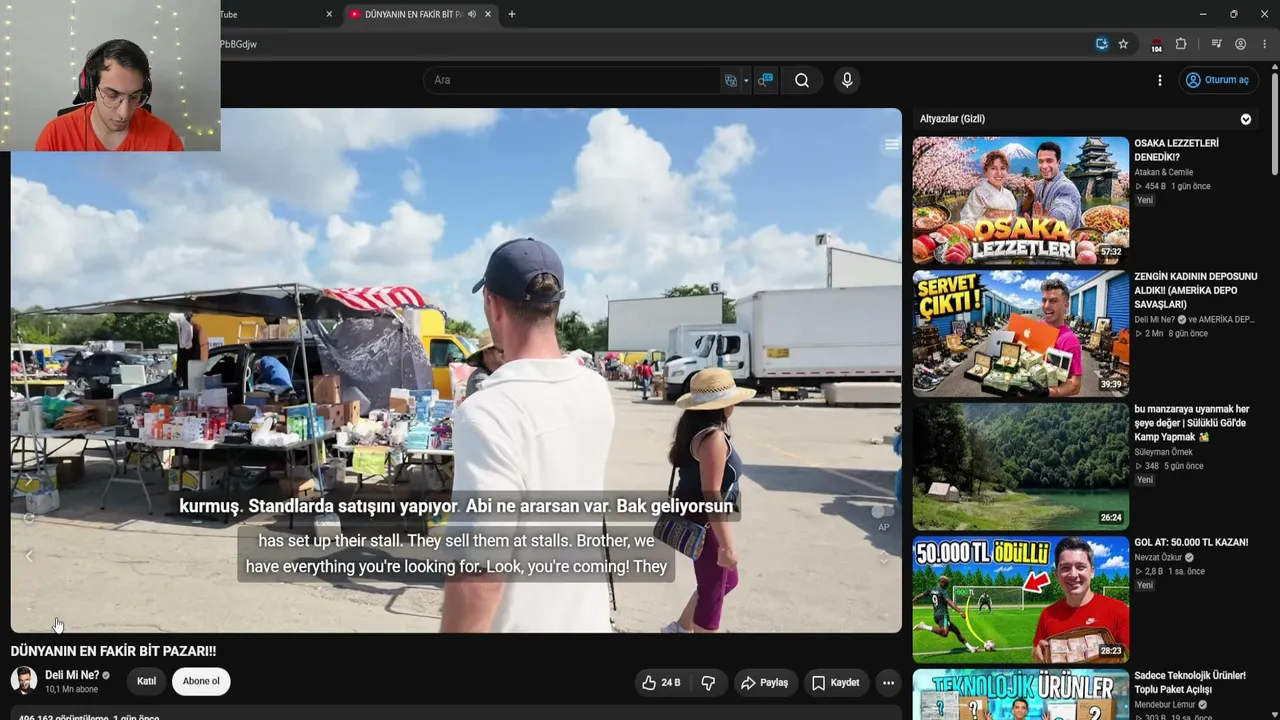Open Sadece Teknolojik Ürünler! Toplu Paket Açılışı title

[1190, 682]
